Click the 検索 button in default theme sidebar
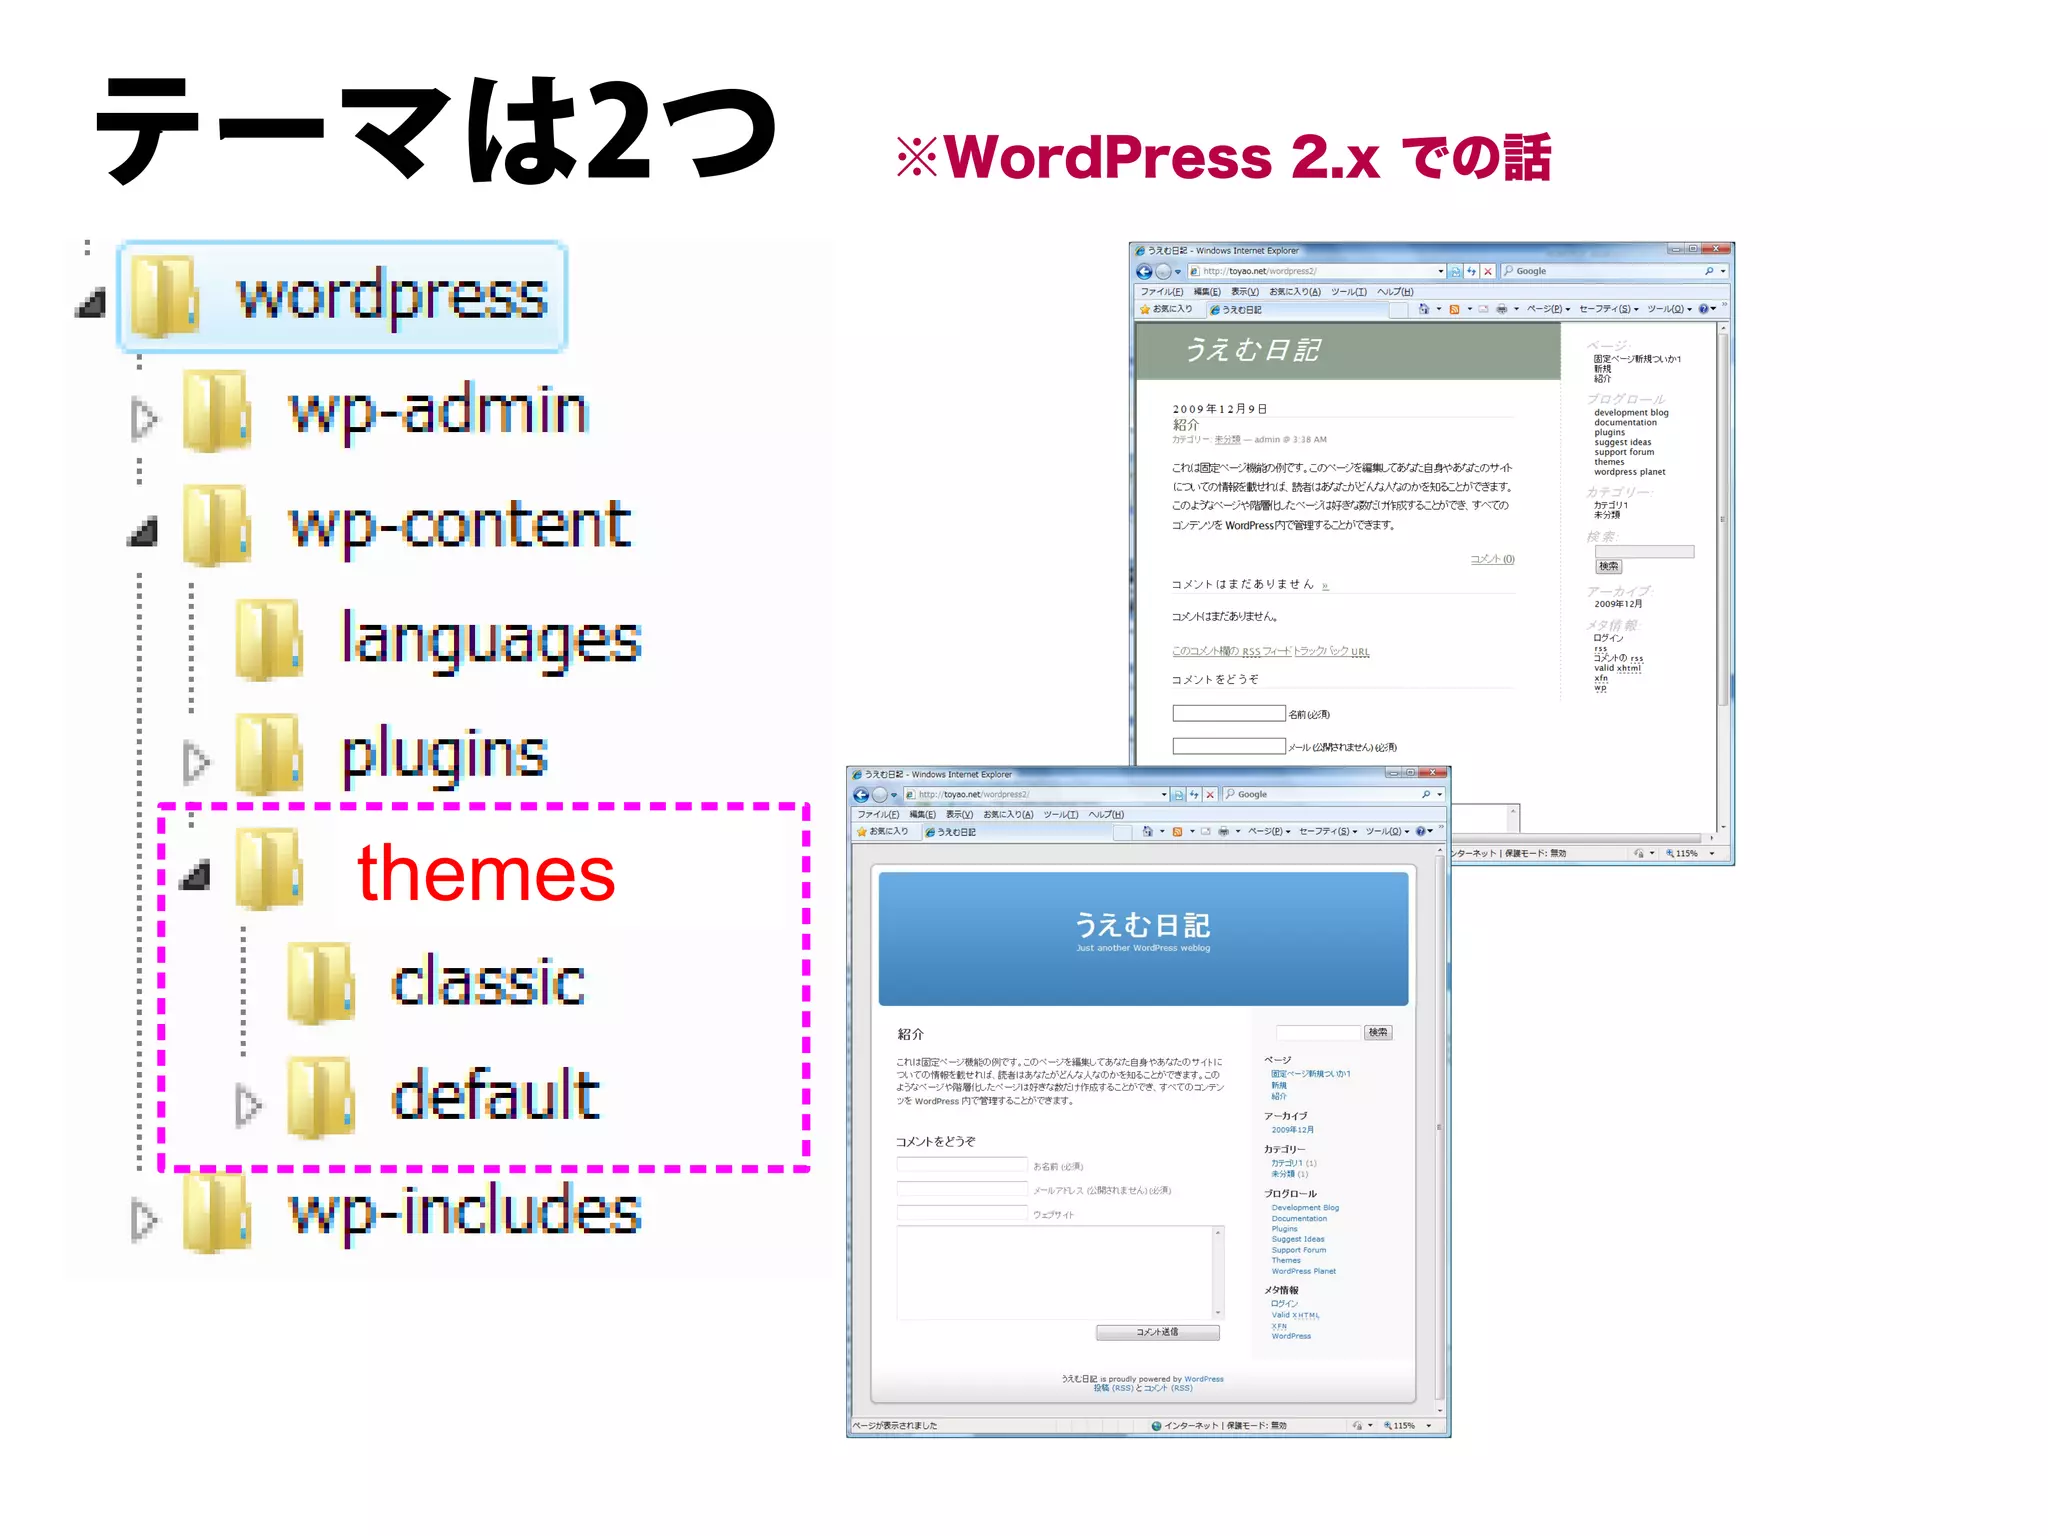 (1378, 1032)
